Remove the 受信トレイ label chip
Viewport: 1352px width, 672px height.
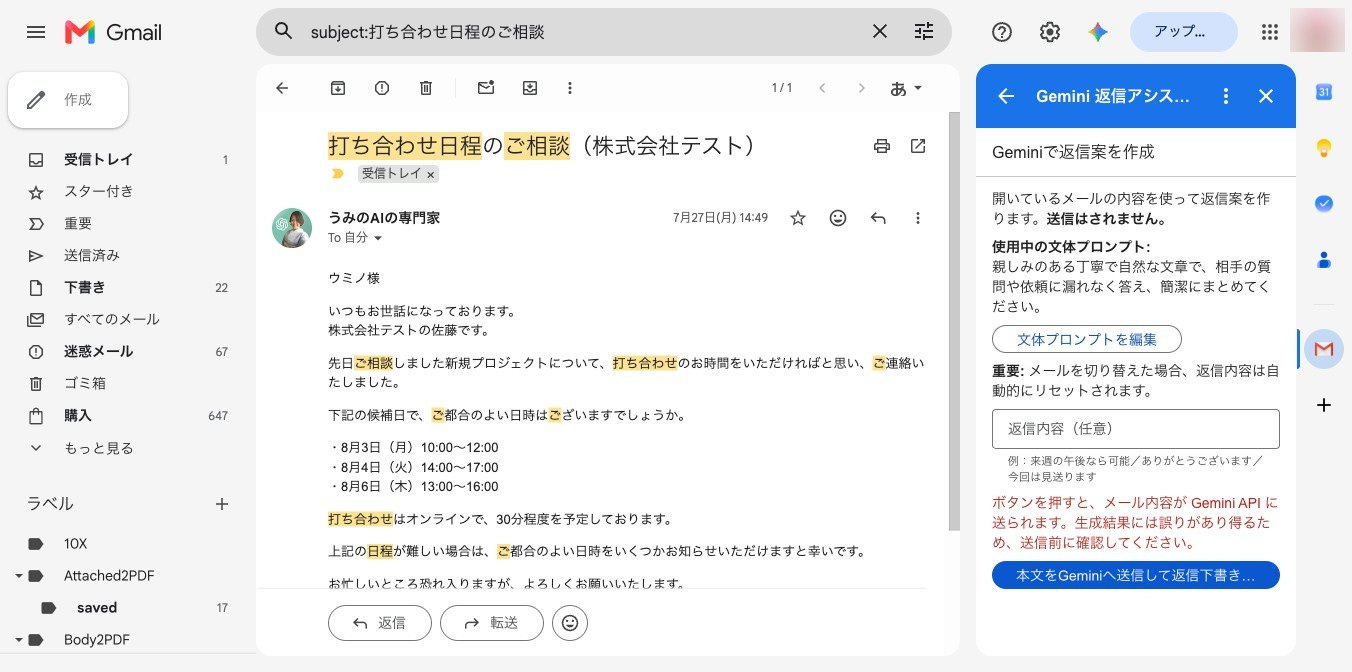431,174
